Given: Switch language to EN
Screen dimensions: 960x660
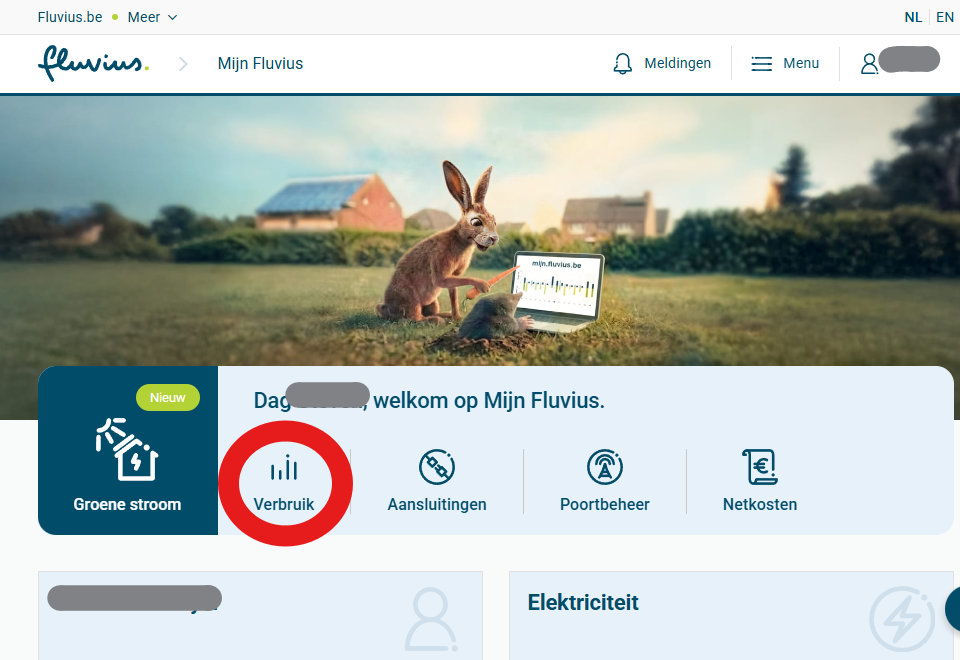Looking at the screenshot, I should [x=945, y=17].
